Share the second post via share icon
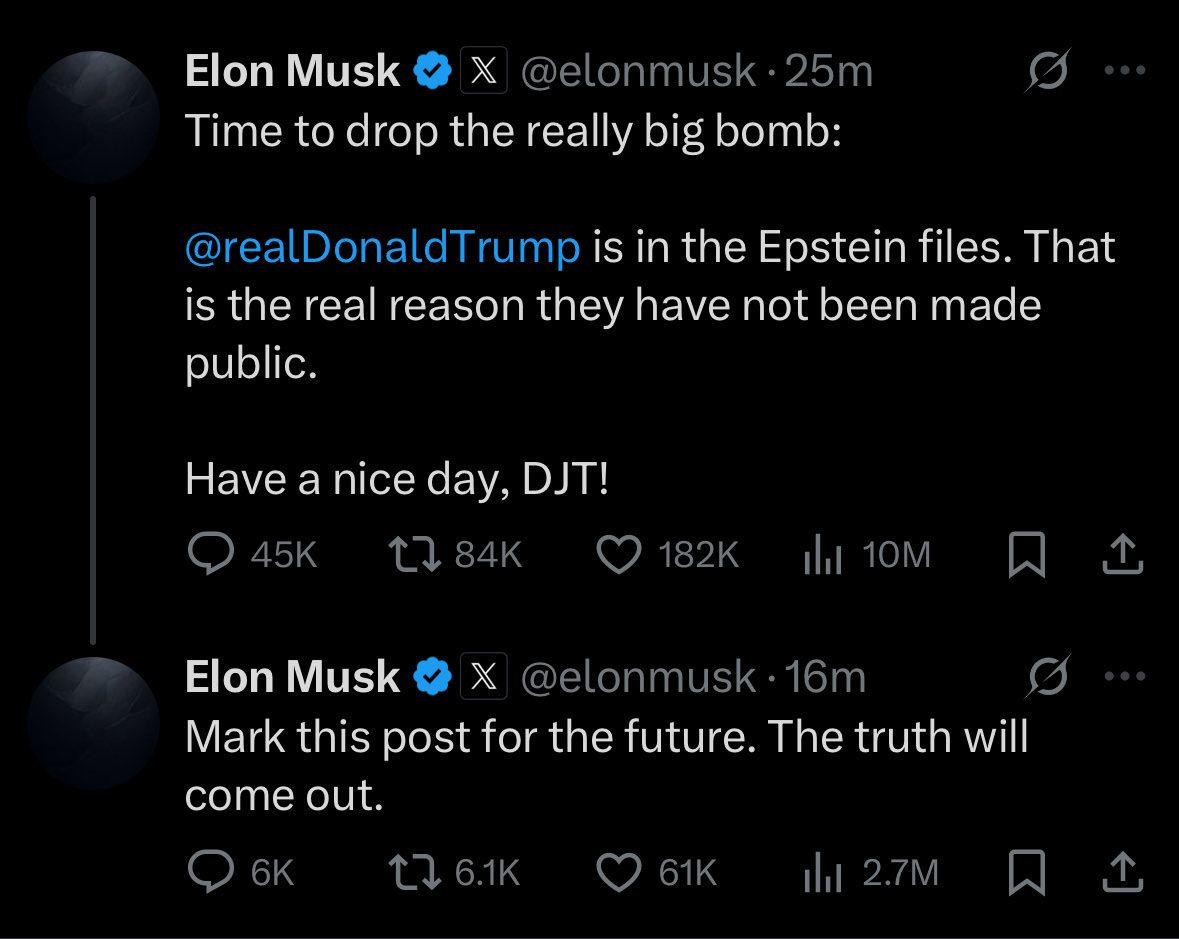The height and width of the screenshot is (939, 1179). pyautogui.click(x=1122, y=873)
